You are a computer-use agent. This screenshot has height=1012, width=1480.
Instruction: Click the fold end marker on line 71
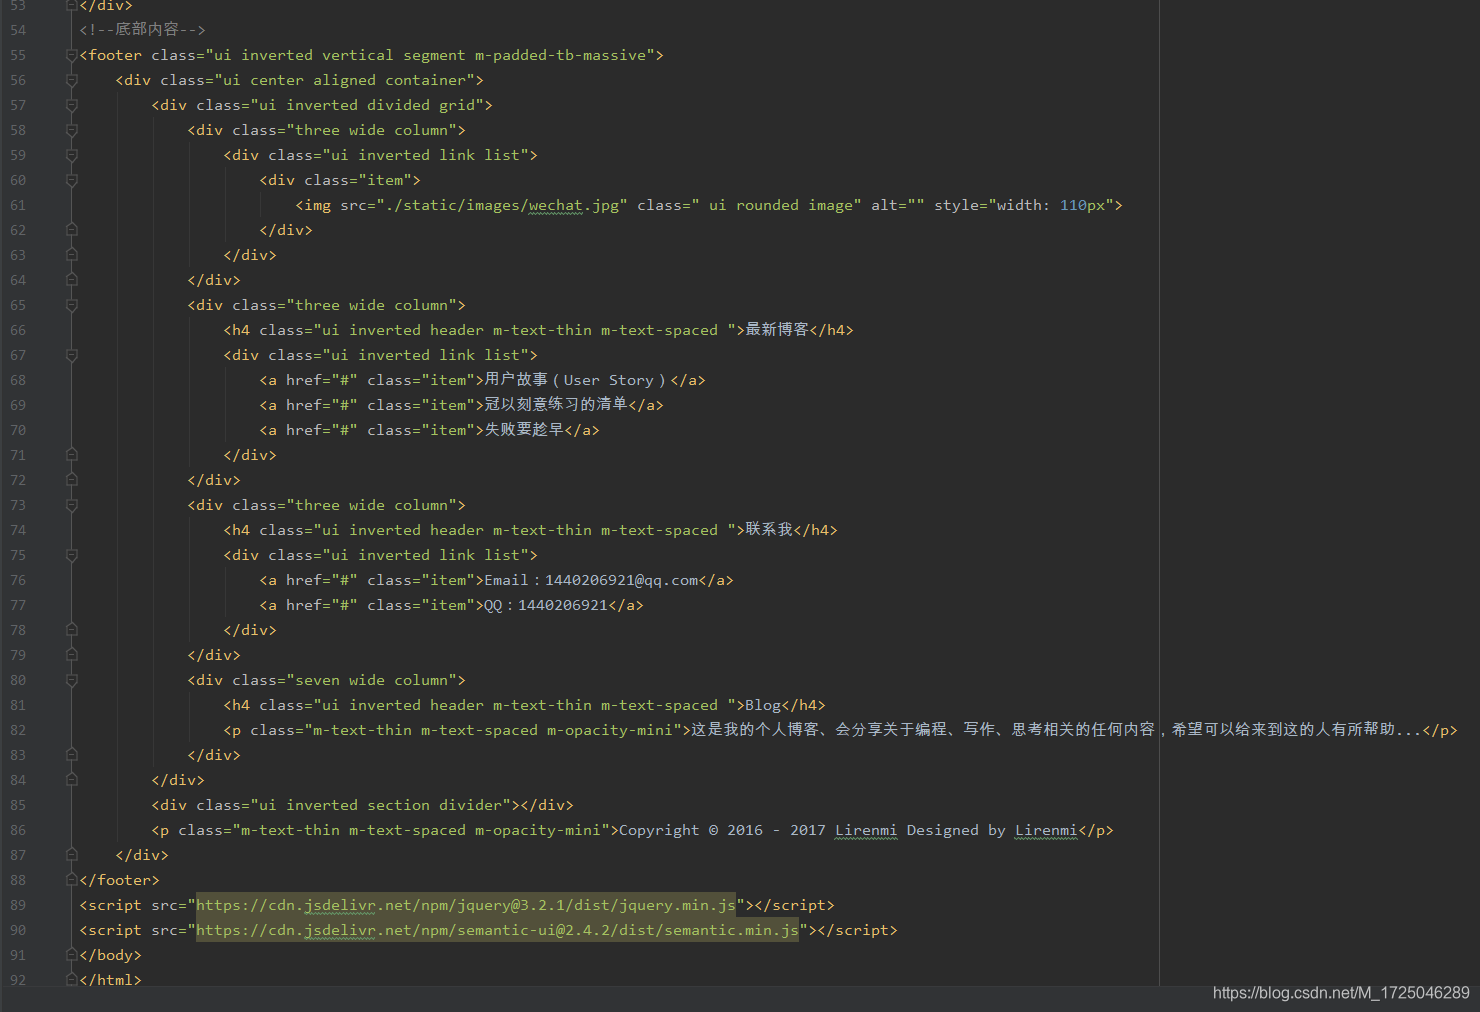pos(72,455)
